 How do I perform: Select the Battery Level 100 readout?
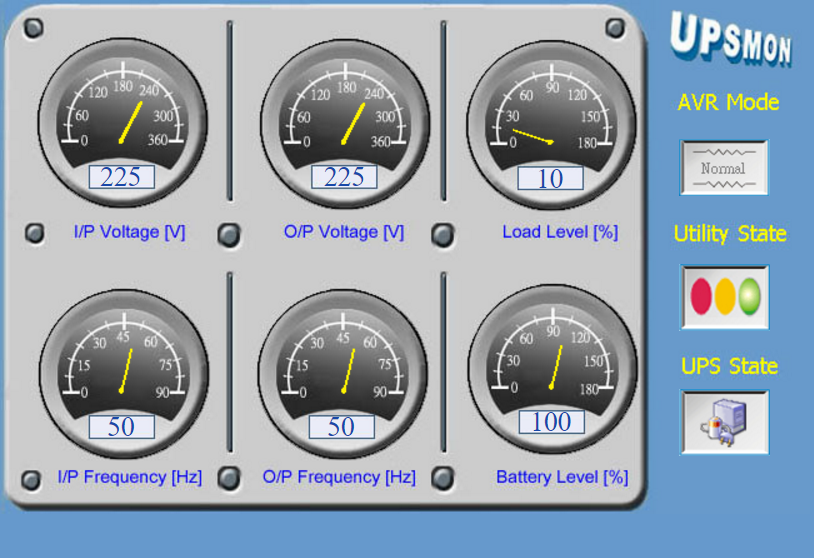pyautogui.click(x=552, y=421)
